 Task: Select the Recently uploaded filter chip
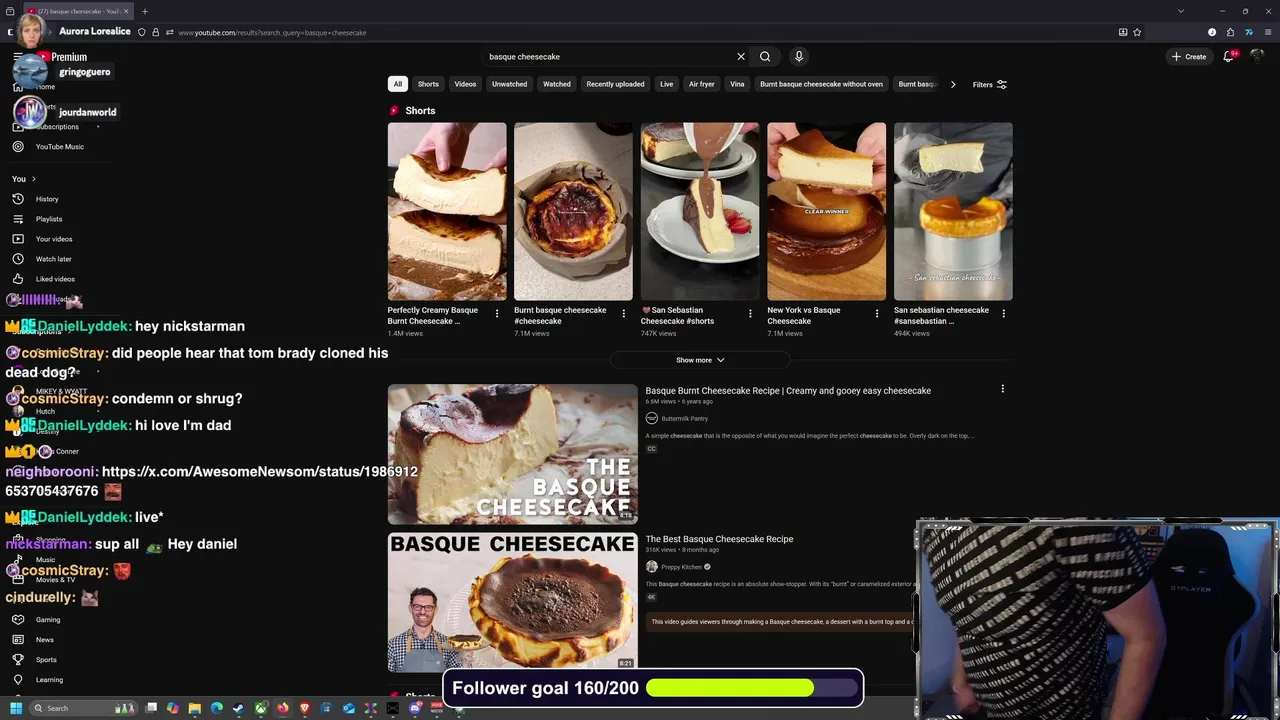(x=615, y=84)
